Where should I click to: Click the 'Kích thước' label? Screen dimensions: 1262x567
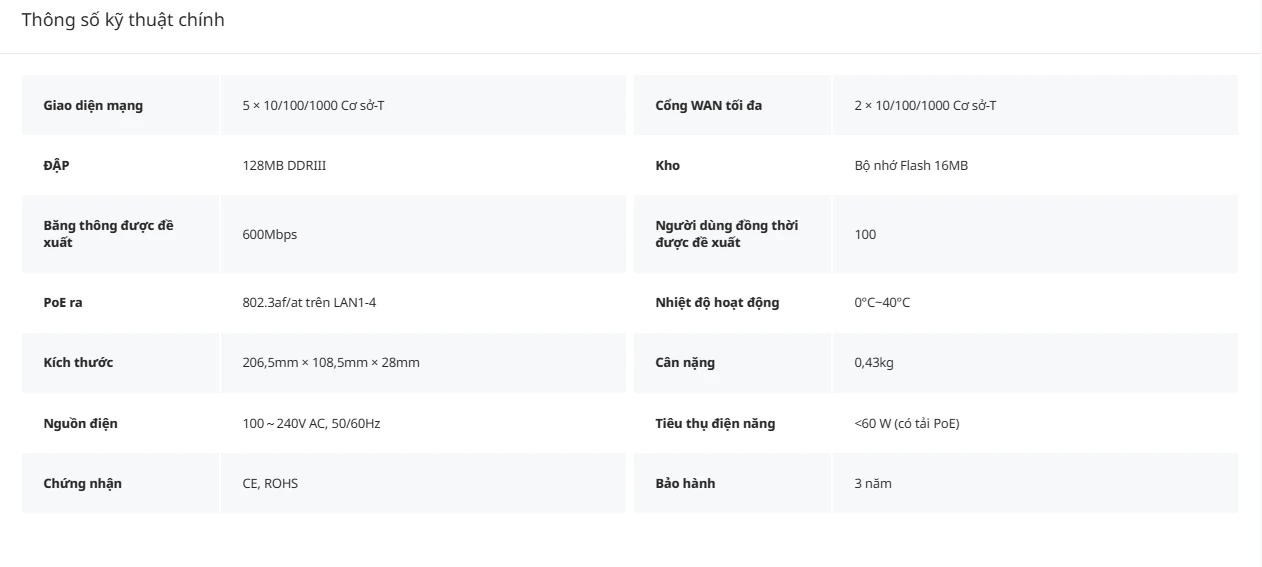click(x=78, y=362)
